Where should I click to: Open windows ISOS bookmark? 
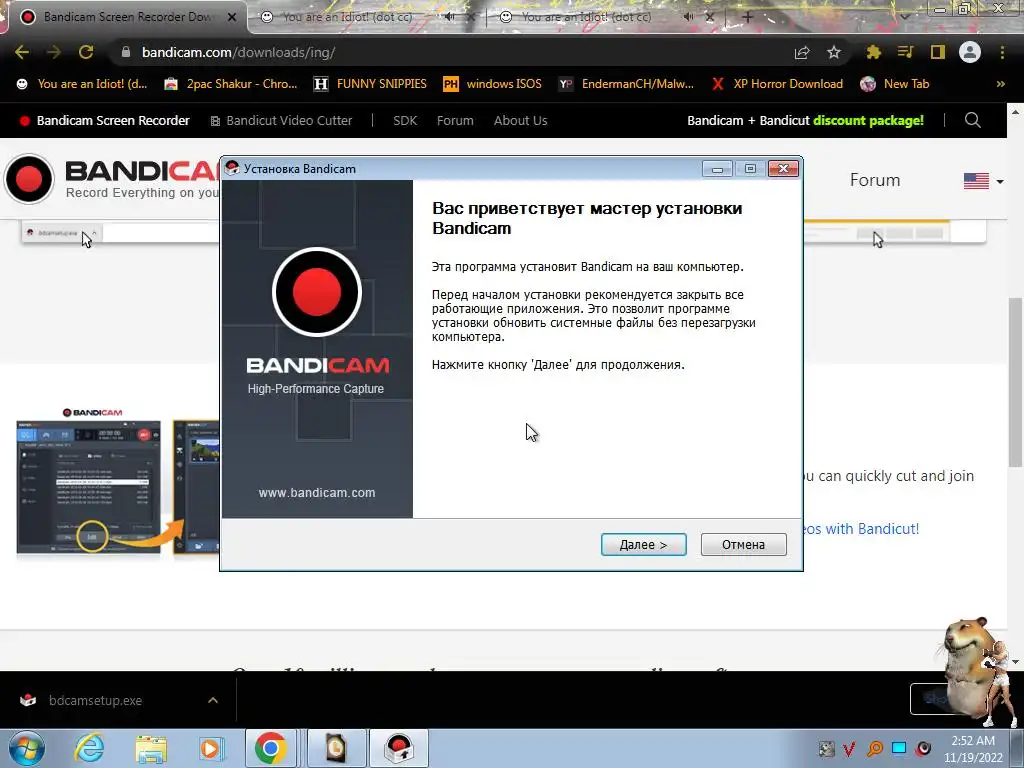point(492,84)
